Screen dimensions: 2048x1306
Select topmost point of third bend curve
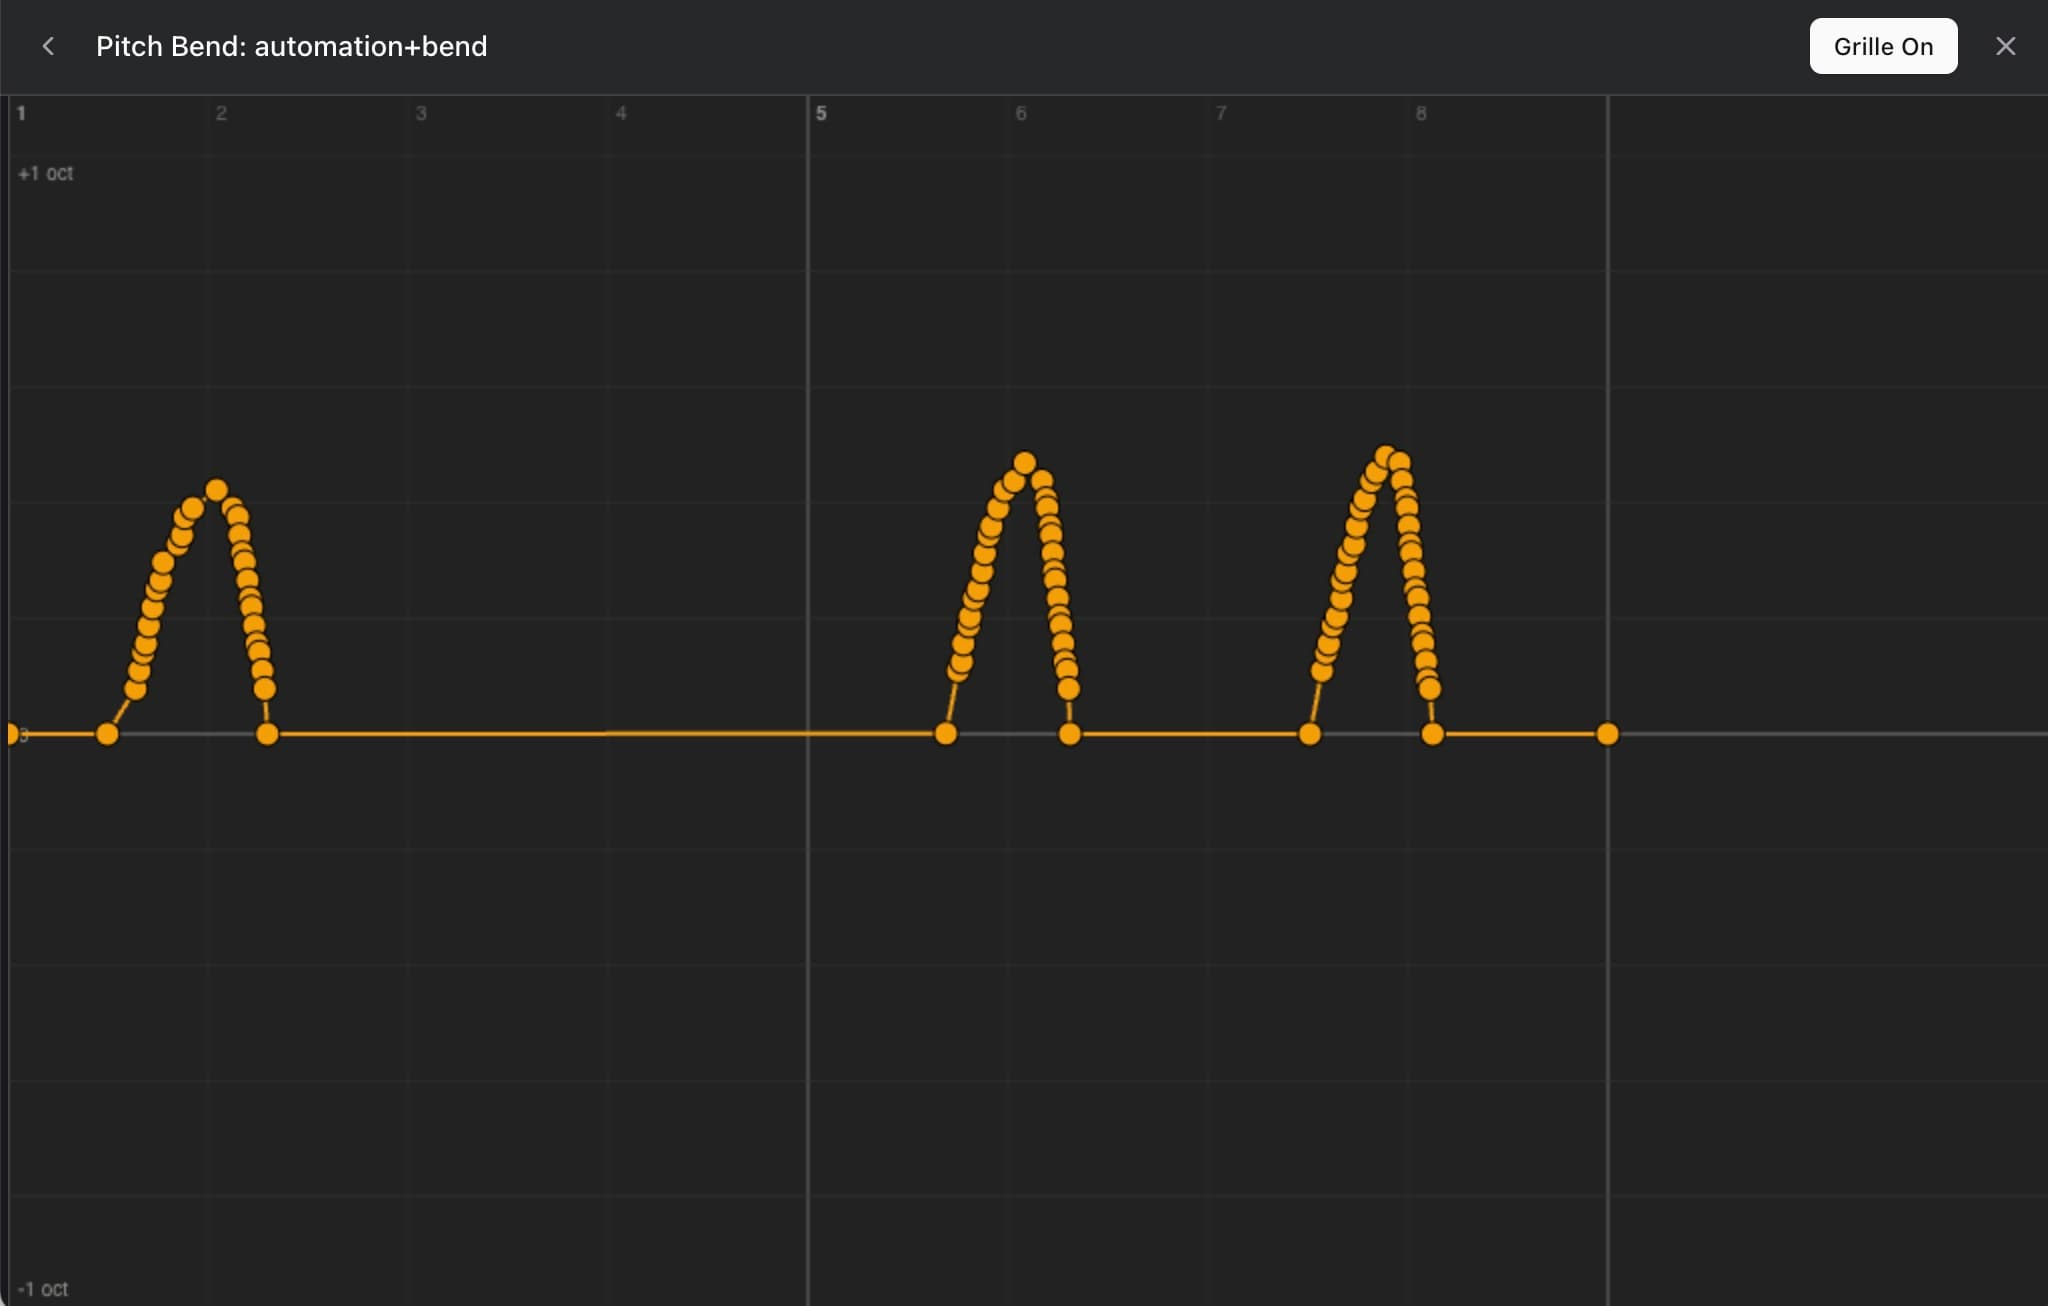click(x=1385, y=456)
